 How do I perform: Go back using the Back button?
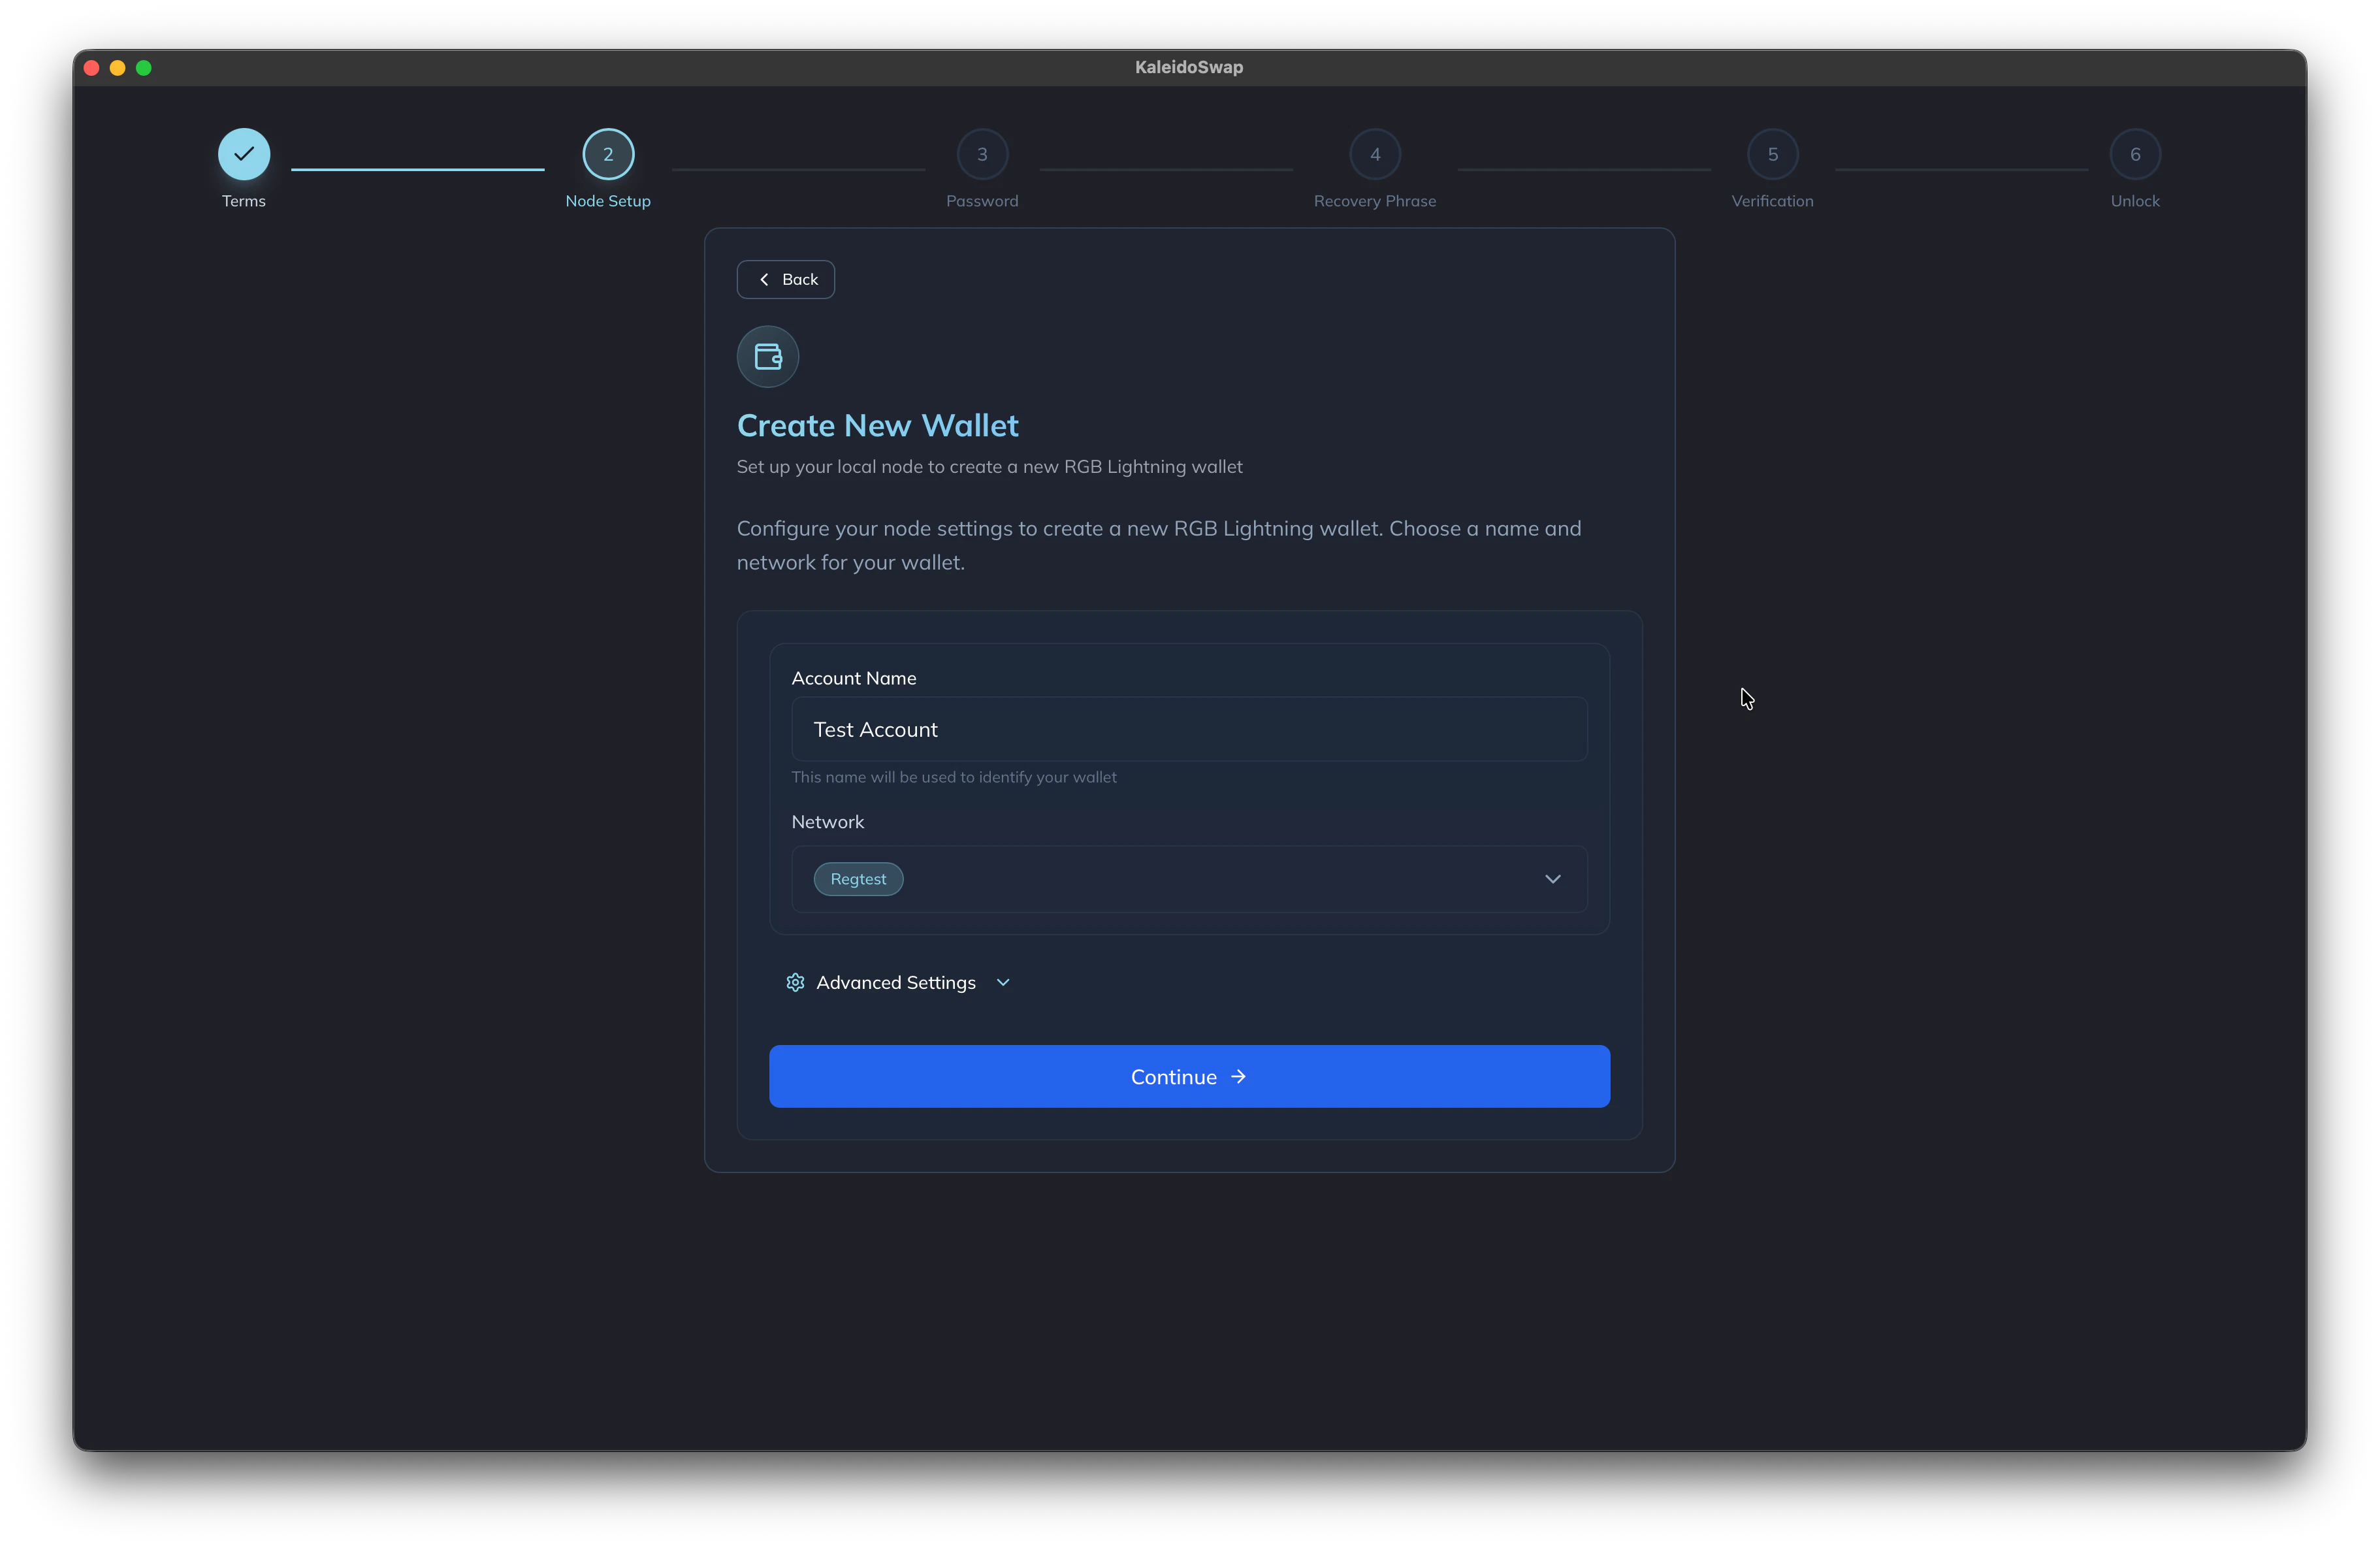pyautogui.click(x=786, y=279)
